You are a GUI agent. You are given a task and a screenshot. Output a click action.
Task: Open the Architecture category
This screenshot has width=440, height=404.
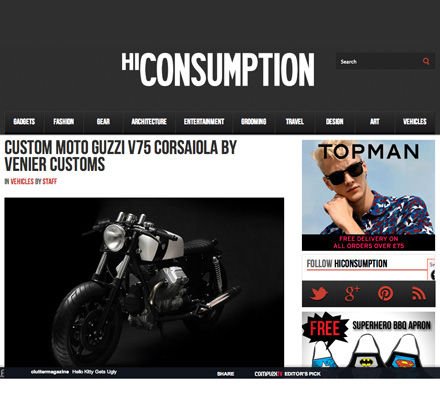click(x=149, y=121)
